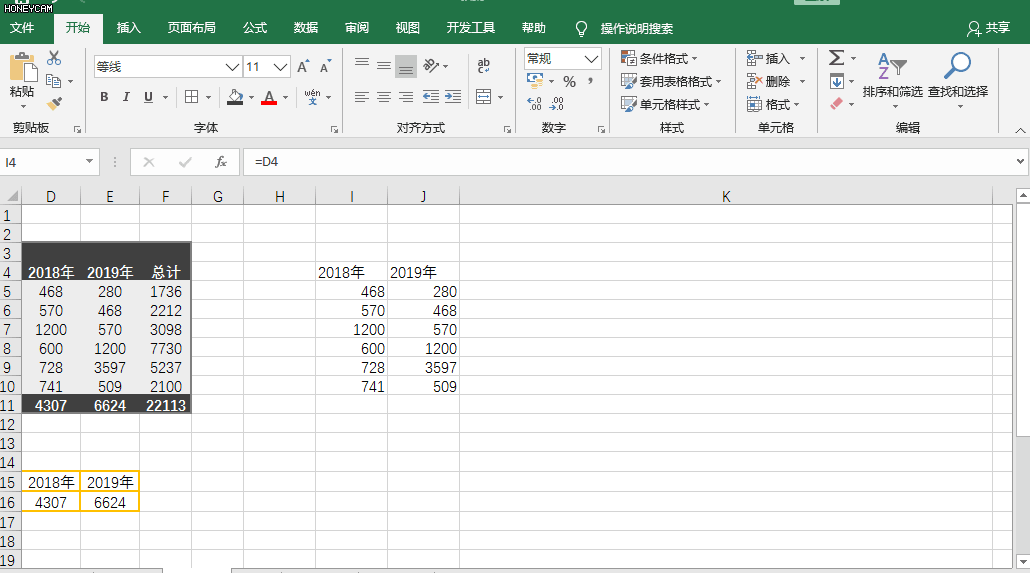The height and width of the screenshot is (573, 1030).
Task: Toggle Middle Align
Action: (384, 65)
